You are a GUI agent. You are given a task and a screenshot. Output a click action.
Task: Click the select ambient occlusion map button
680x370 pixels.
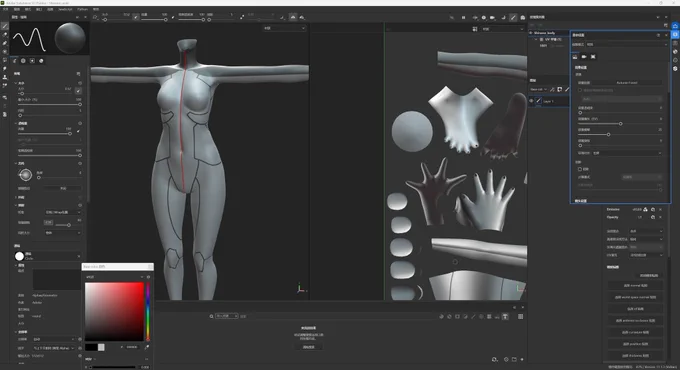tap(635, 321)
